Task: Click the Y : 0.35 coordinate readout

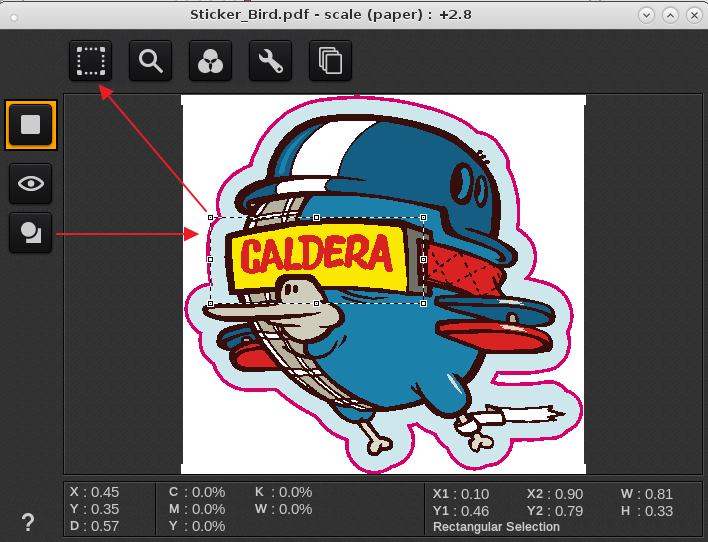Action: click(94, 509)
